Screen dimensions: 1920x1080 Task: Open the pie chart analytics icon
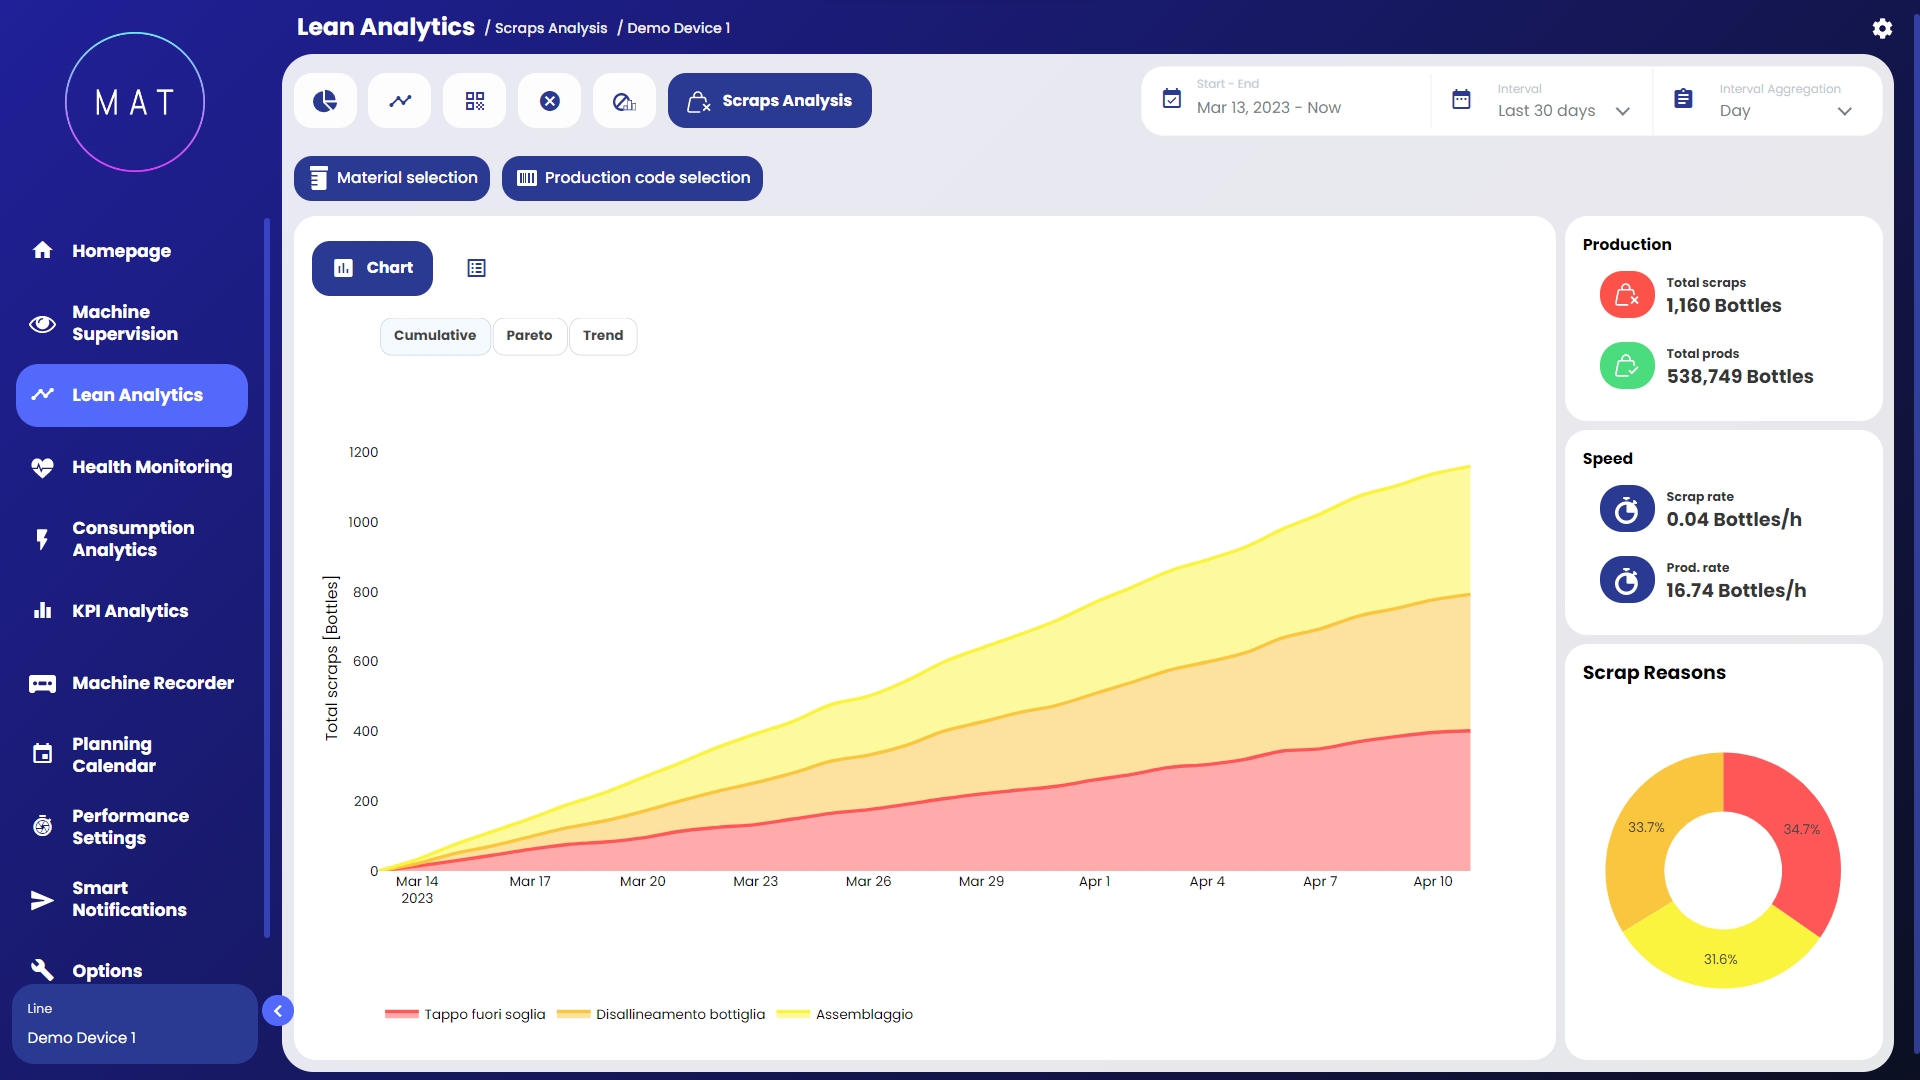click(x=325, y=101)
